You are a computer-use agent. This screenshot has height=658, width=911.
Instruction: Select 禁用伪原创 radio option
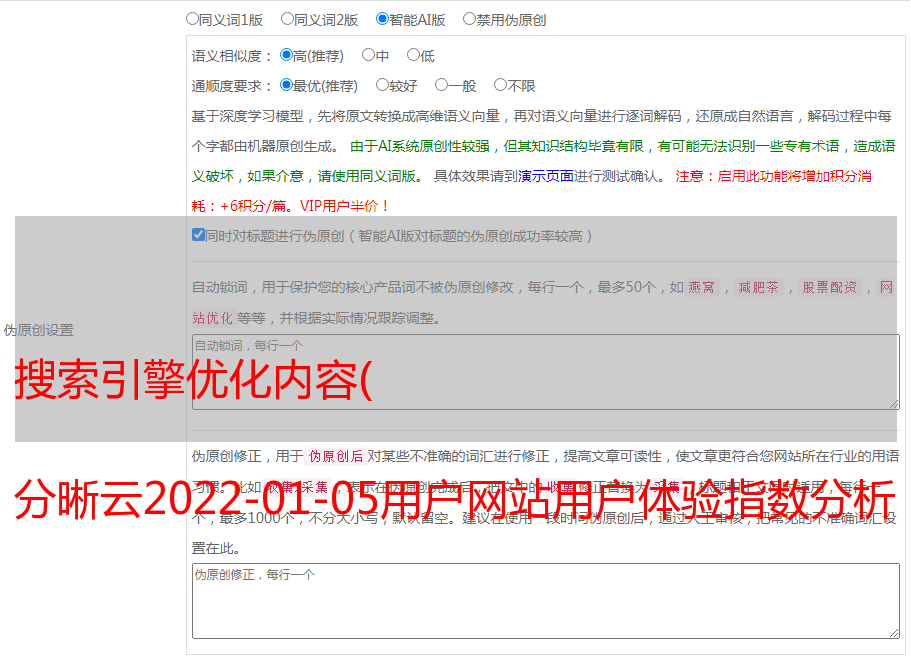click(469, 19)
